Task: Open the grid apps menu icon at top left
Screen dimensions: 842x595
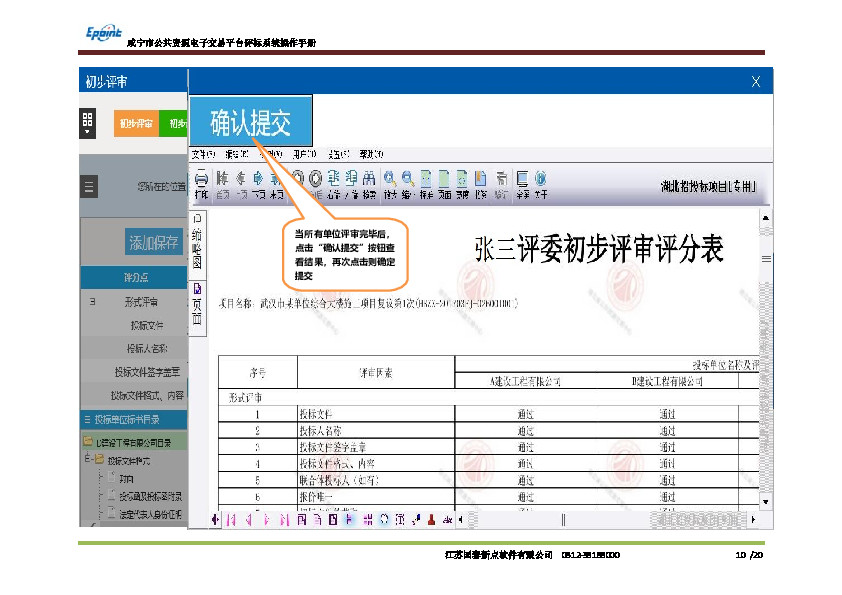Action: (87, 121)
